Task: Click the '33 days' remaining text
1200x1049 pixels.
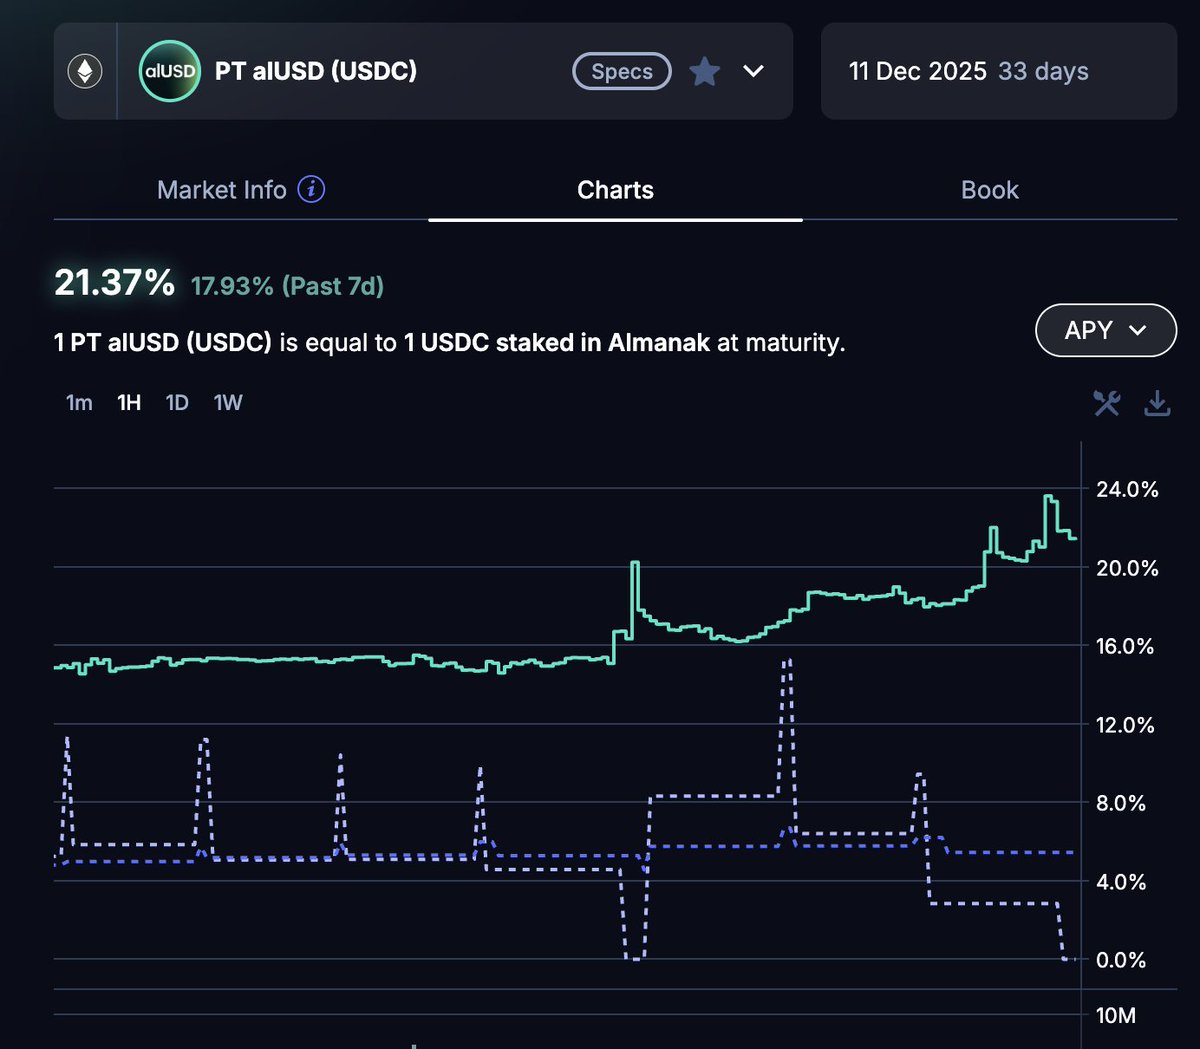Action: click(1043, 71)
